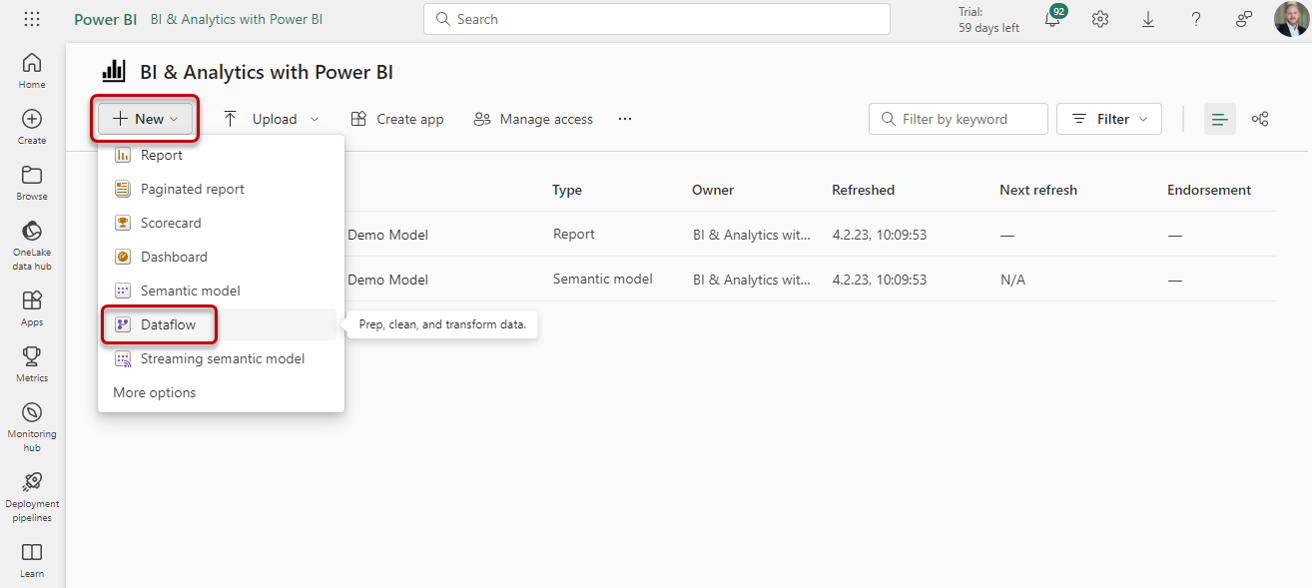Open Create in the left navigation

click(32, 127)
